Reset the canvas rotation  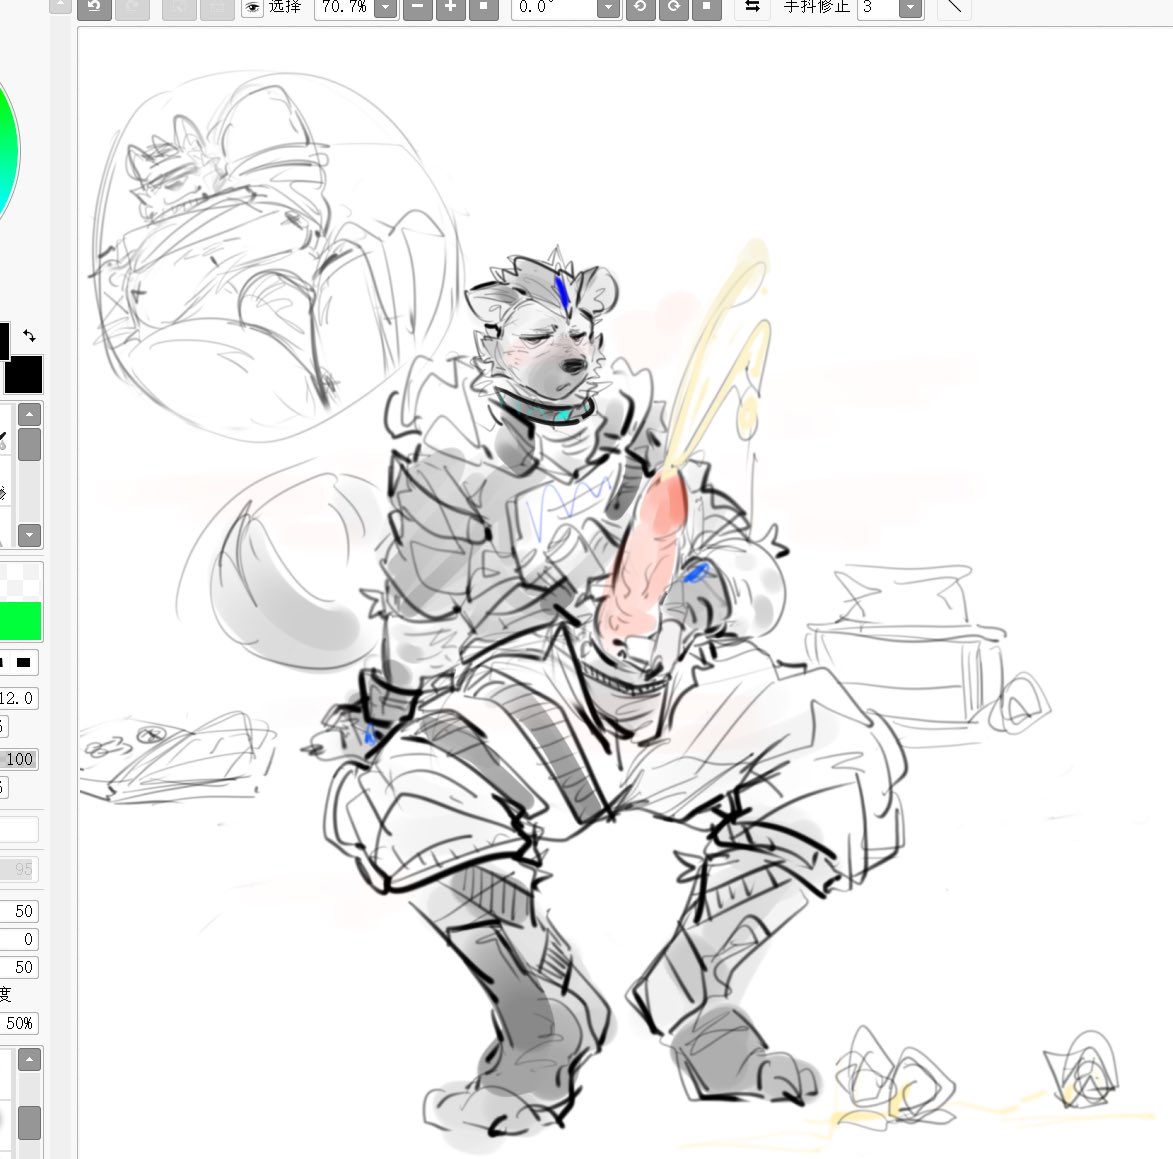[x=706, y=7]
